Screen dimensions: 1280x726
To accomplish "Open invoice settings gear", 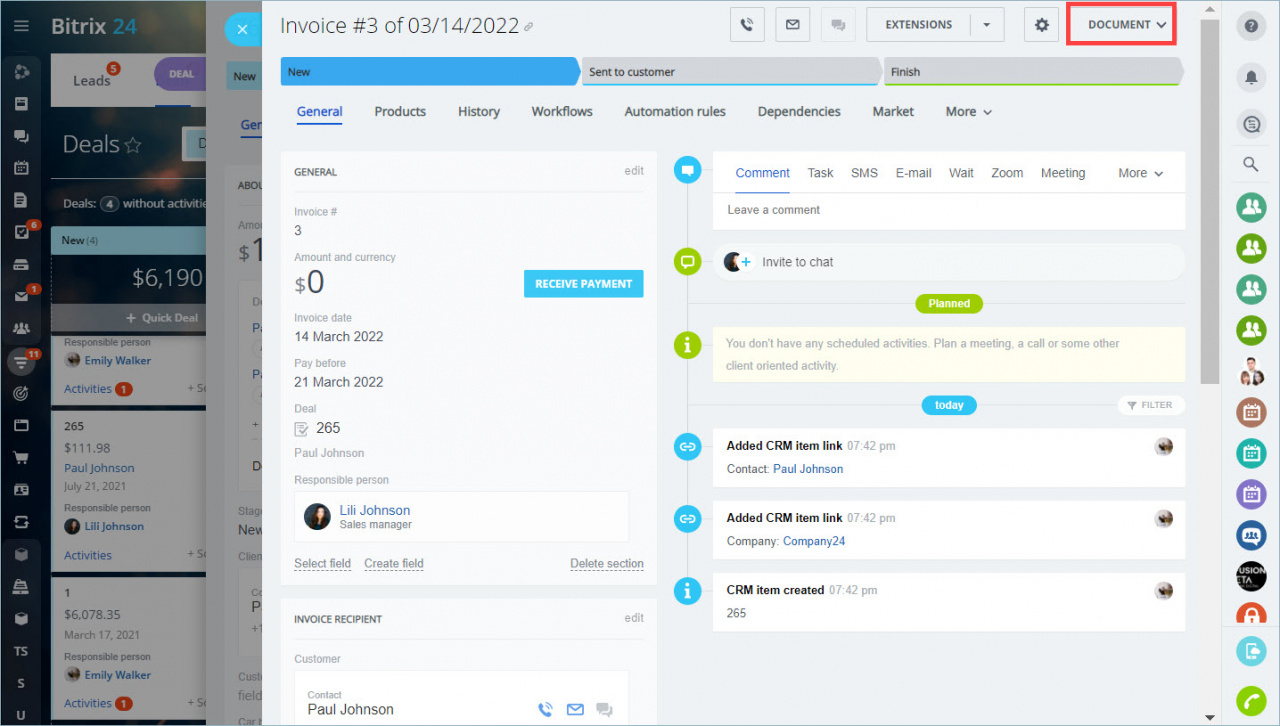I will 1041,25.
